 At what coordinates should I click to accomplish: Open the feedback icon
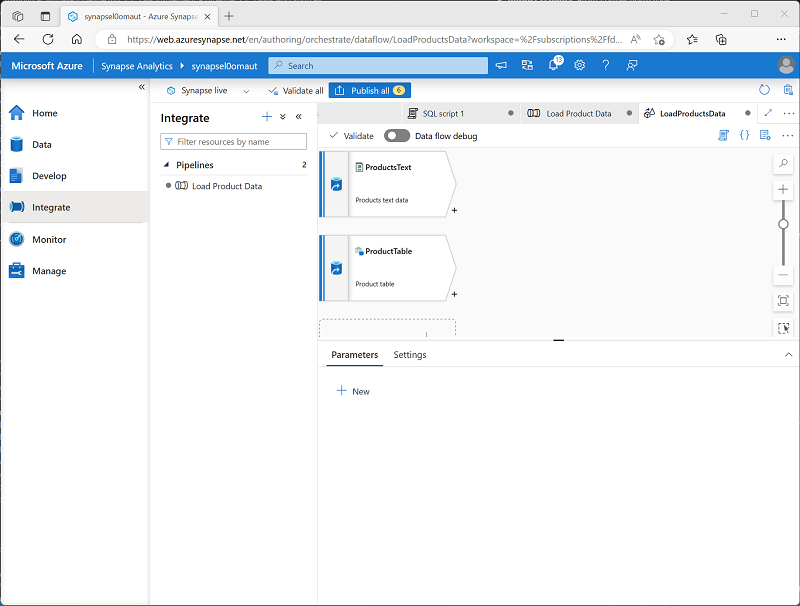pyautogui.click(x=632, y=65)
